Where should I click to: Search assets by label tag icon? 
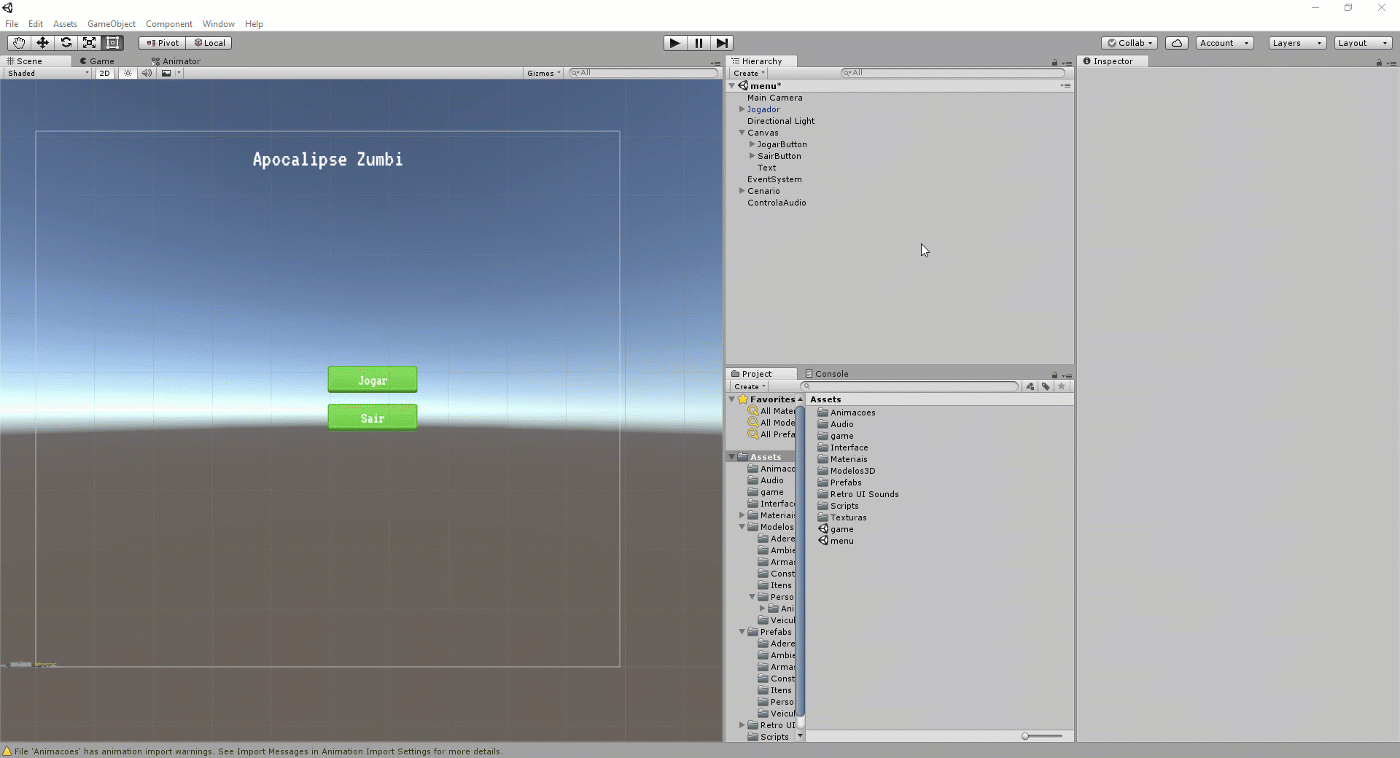click(1045, 386)
